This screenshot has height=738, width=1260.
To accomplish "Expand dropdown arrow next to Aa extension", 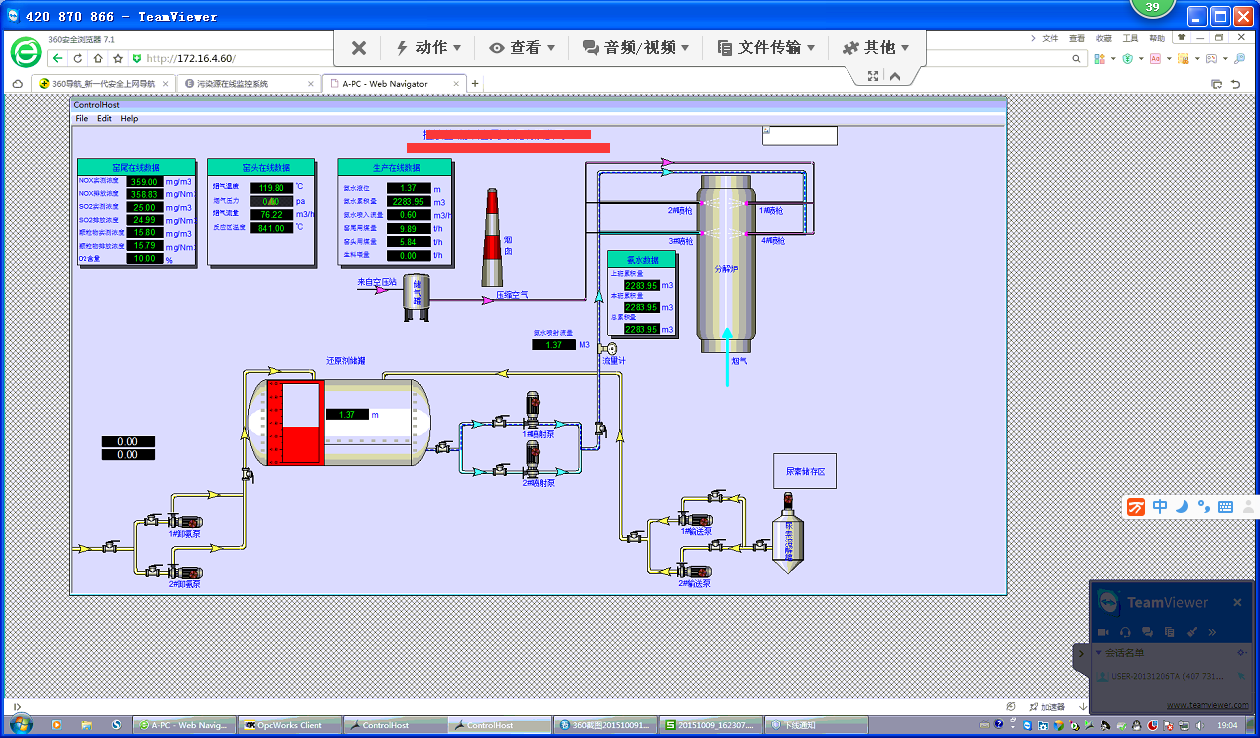I will tap(1168, 59).
